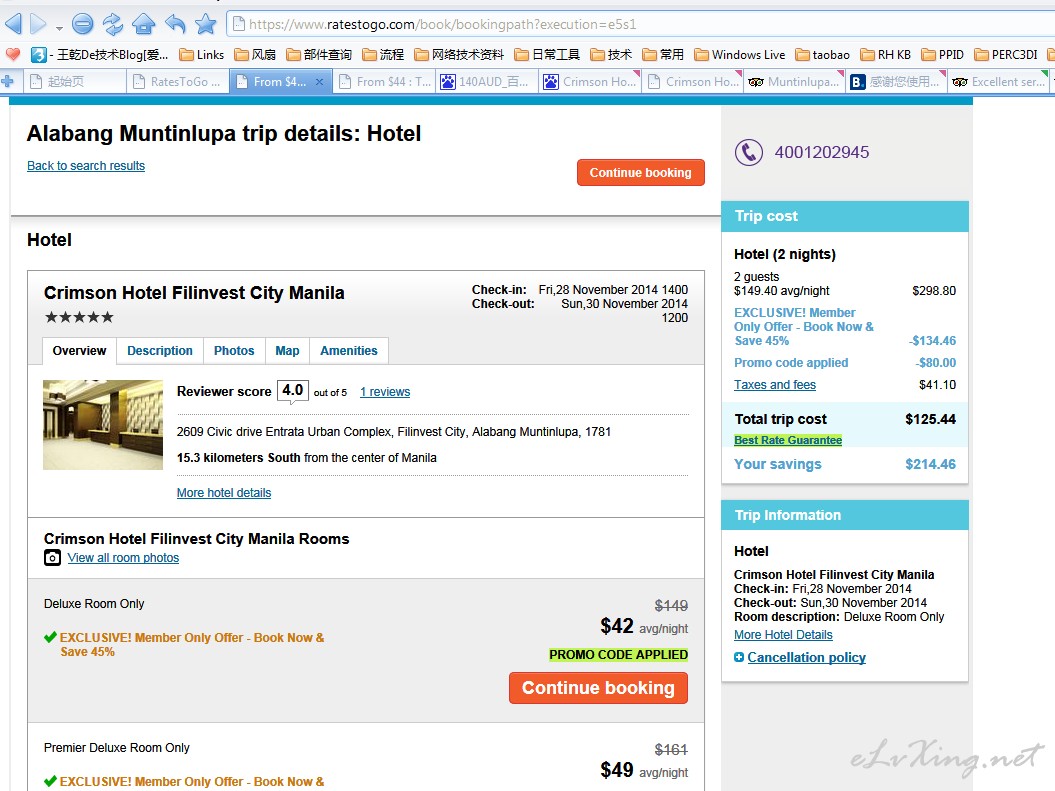Open the Description hotel tab

point(160,350)
